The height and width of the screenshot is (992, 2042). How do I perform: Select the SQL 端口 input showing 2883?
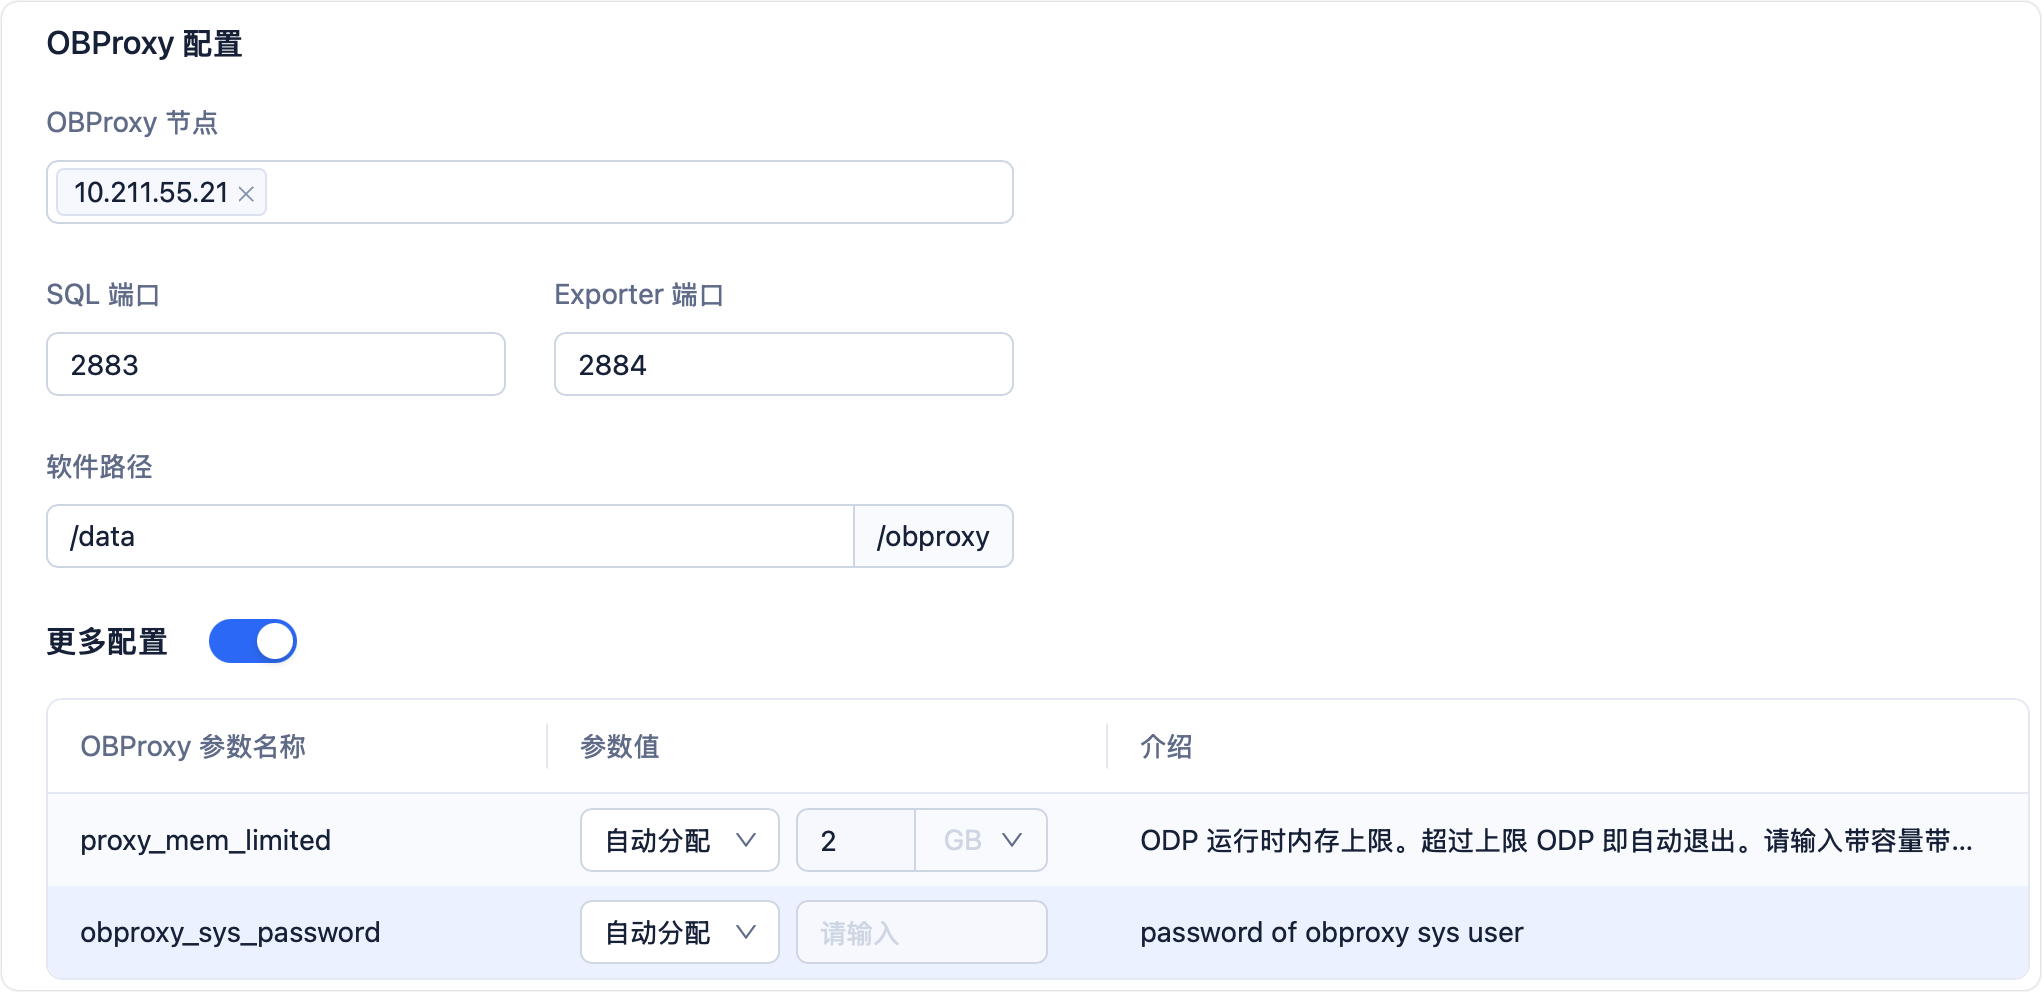pos(275,364)
